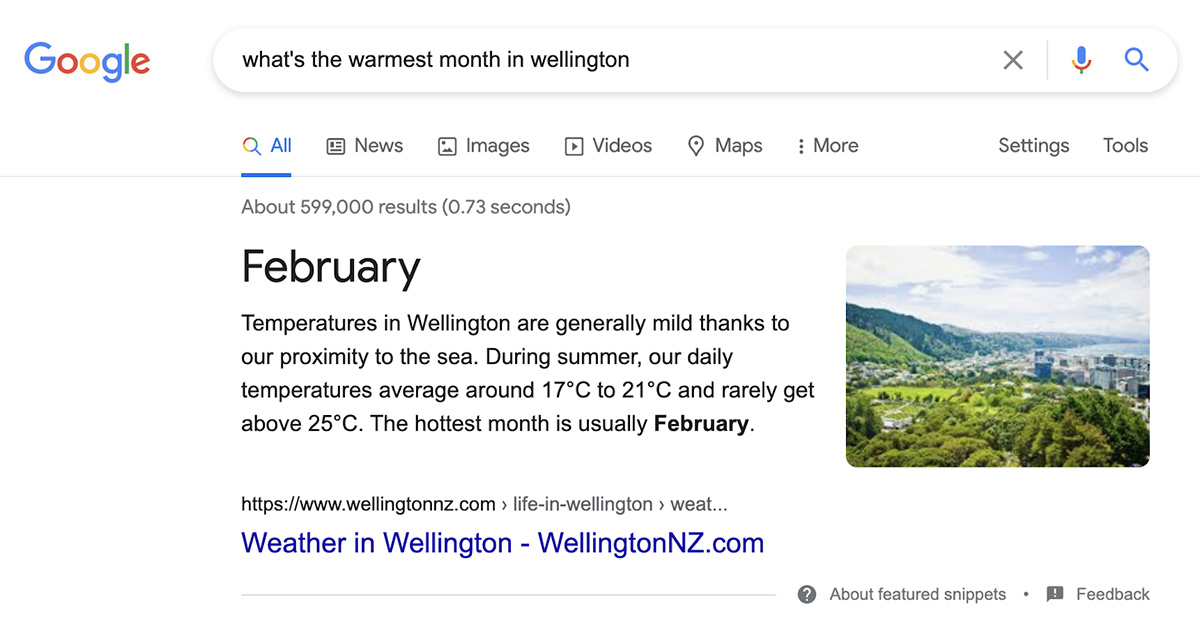The image size is (1200, 632).
Task: Open the Google logo homepage
Action: point(87,61)
